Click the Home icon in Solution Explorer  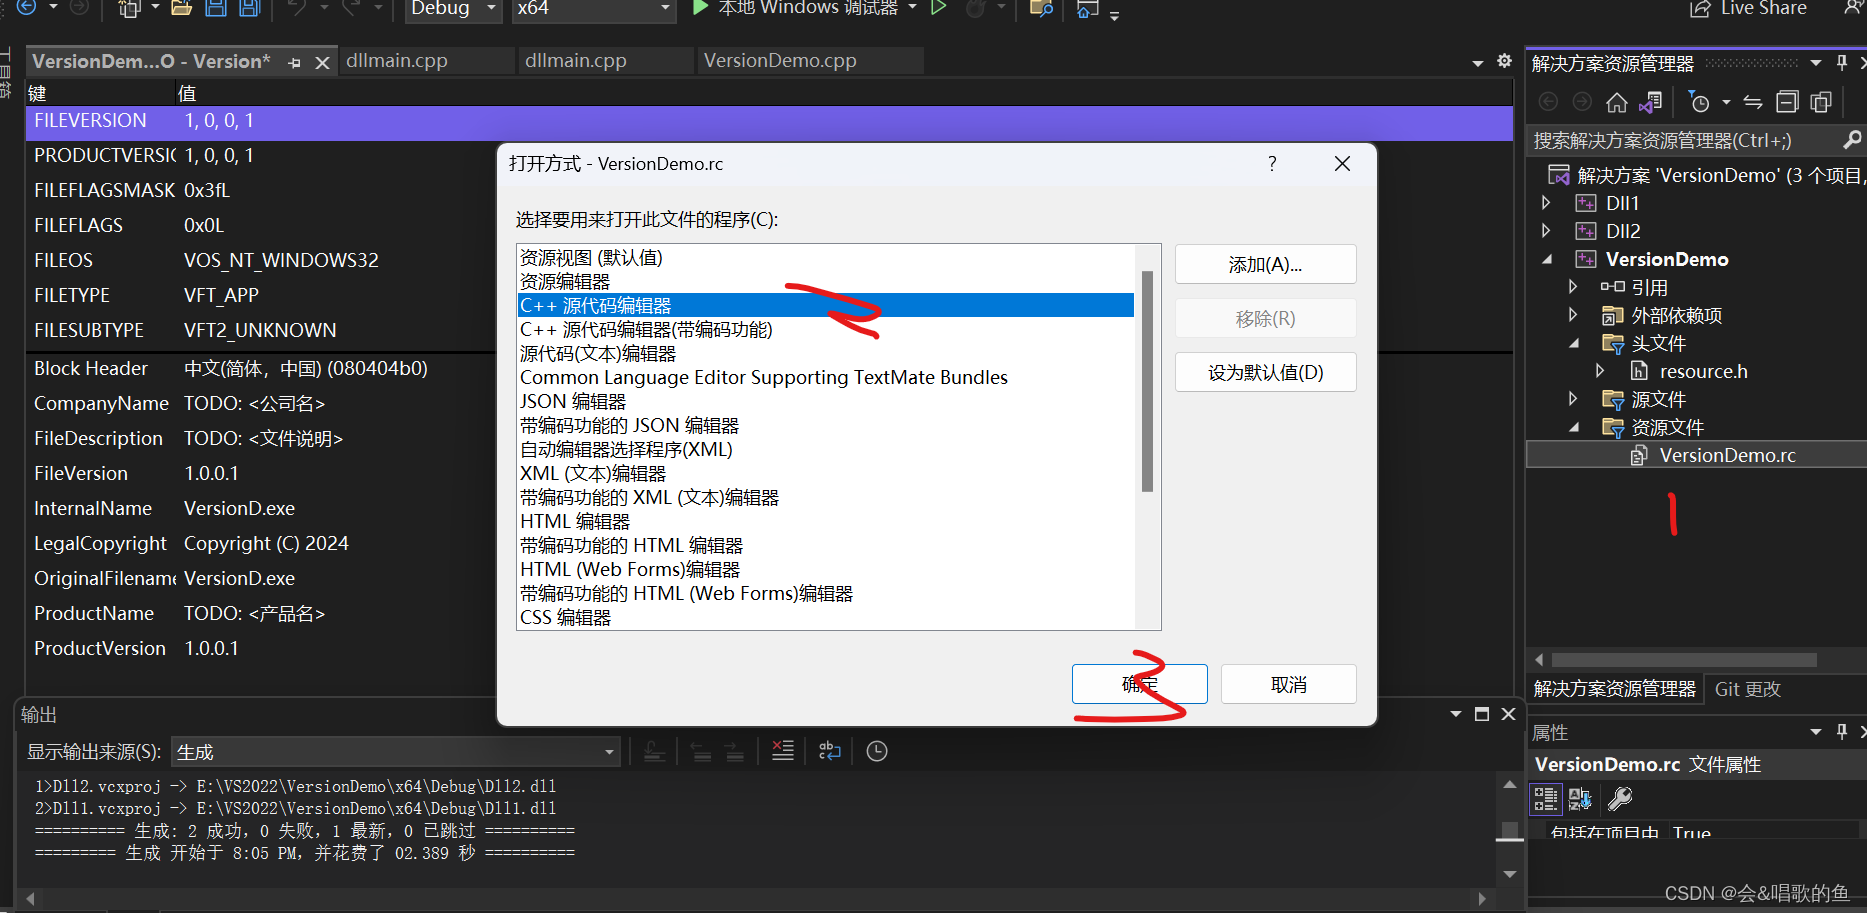tap(1617, 101)
